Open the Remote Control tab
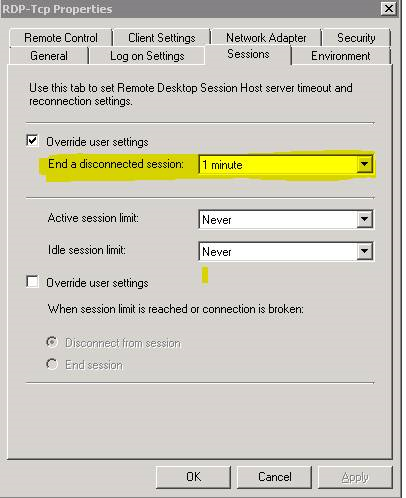 [x=61, y=38]
